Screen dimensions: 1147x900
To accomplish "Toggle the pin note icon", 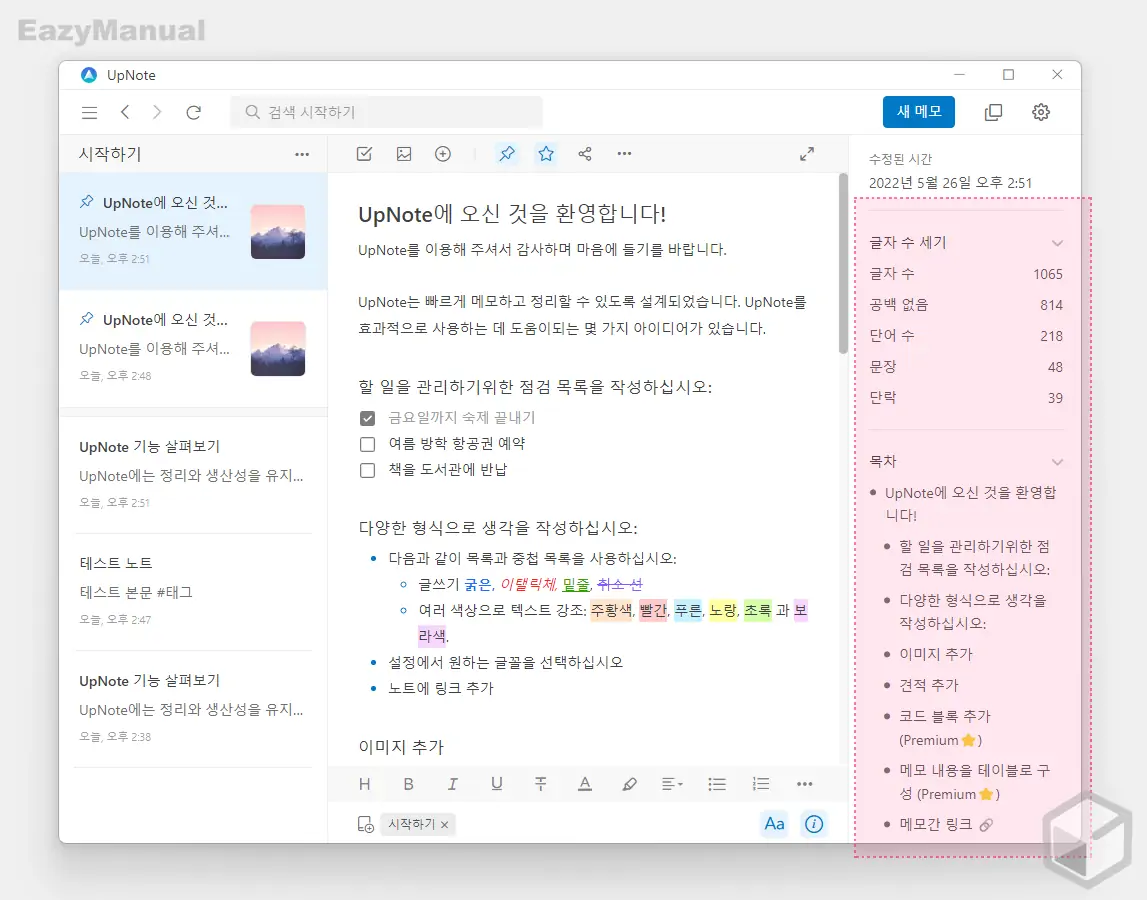I will point(507,154).
